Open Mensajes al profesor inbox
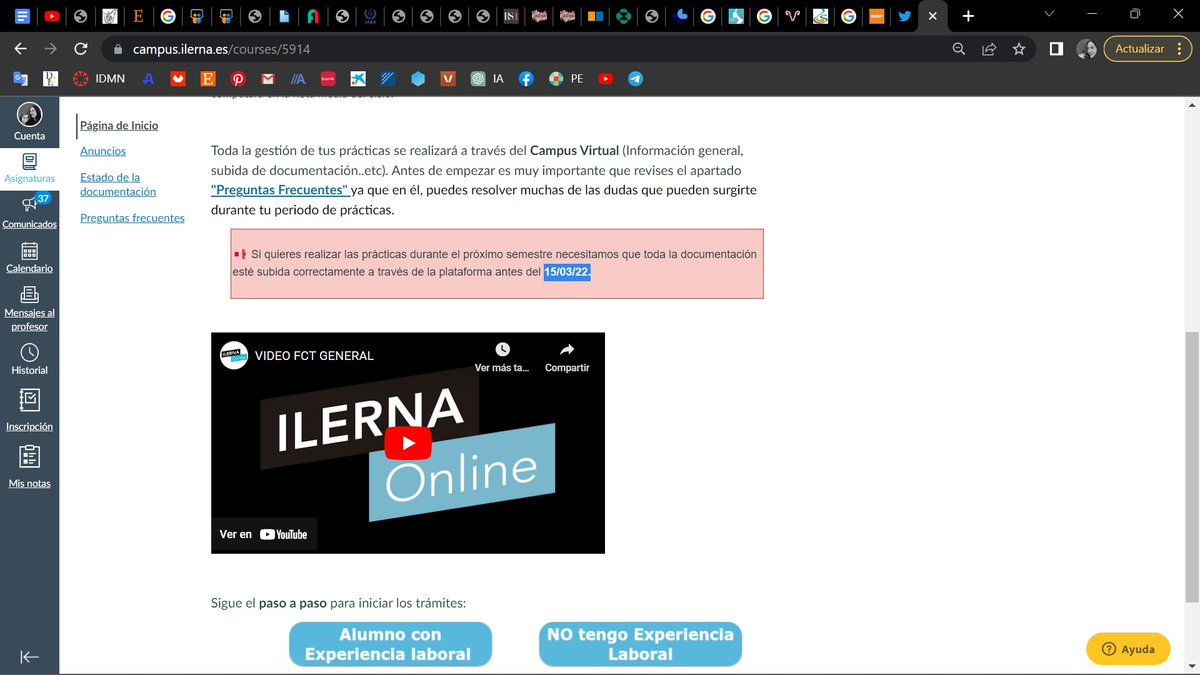Image resolution: width=1200 pixels, height=675 pixels. click(x=29, y=309)
